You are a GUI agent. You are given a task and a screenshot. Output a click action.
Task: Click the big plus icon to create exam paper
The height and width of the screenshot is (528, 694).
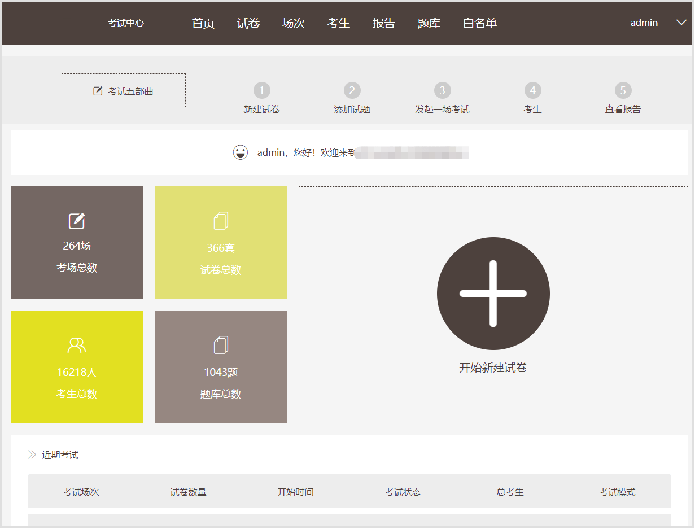[x=494, y=294]
